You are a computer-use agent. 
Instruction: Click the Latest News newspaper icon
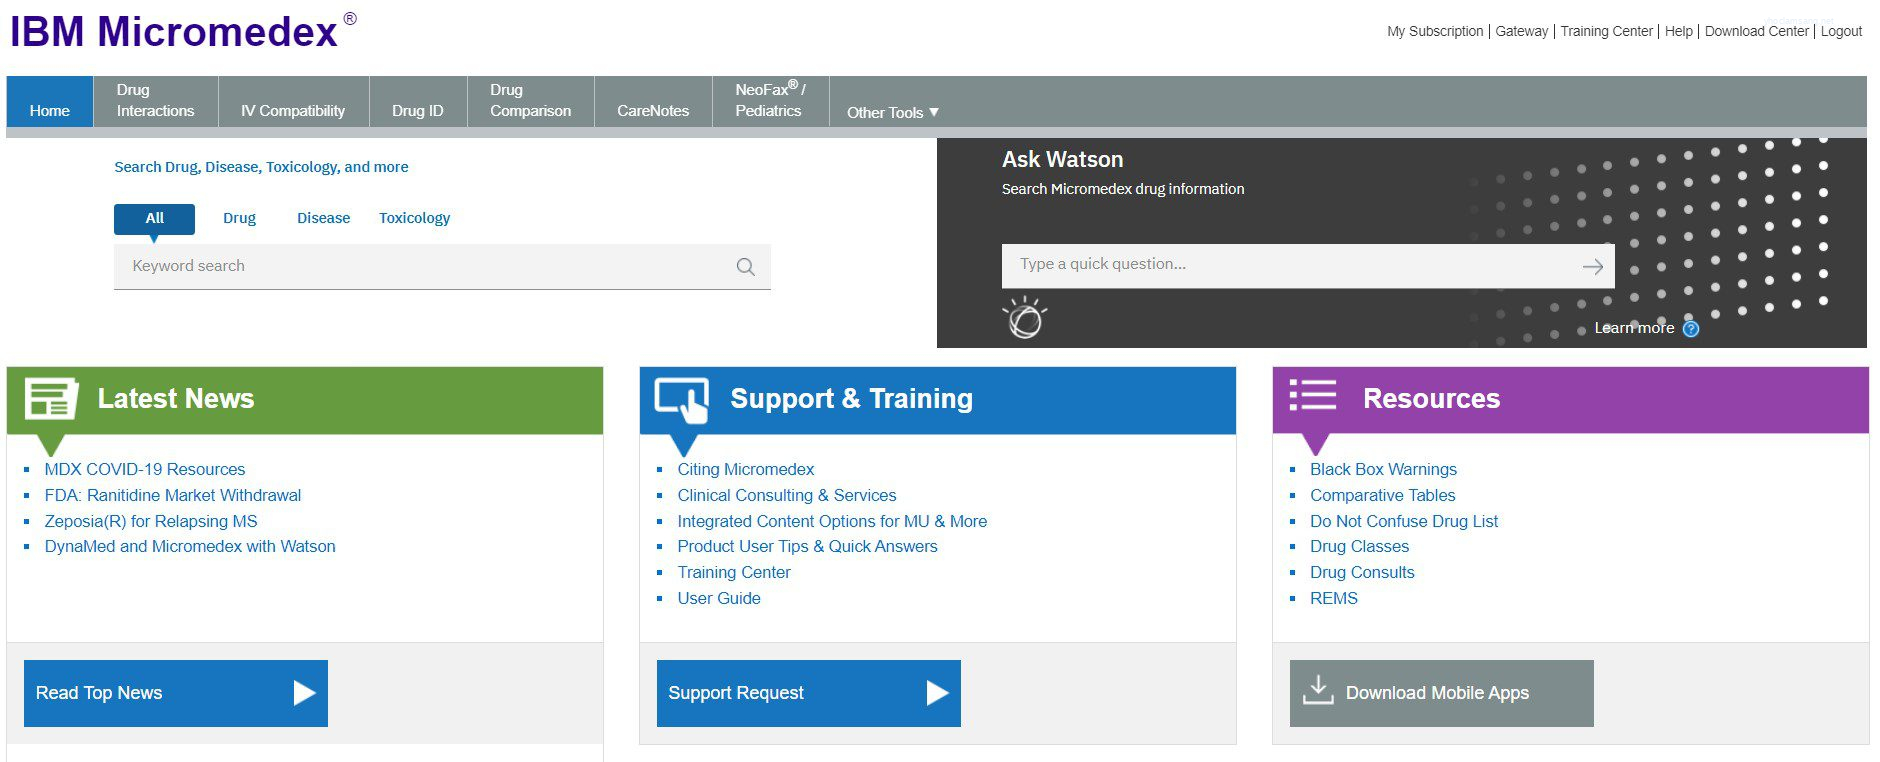[51, 398]
